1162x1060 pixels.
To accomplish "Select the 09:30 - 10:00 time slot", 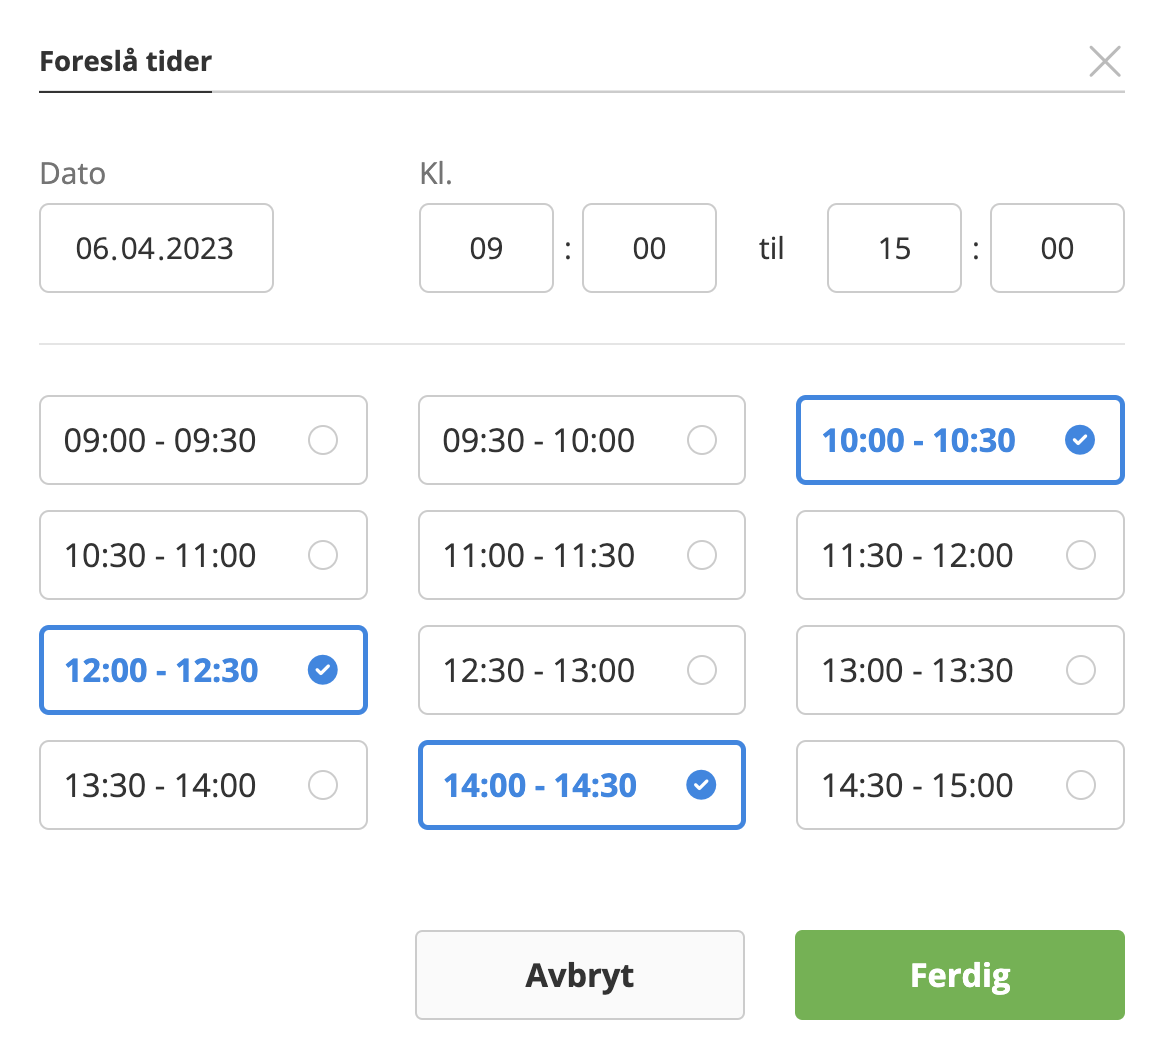I will coord(581,440).
